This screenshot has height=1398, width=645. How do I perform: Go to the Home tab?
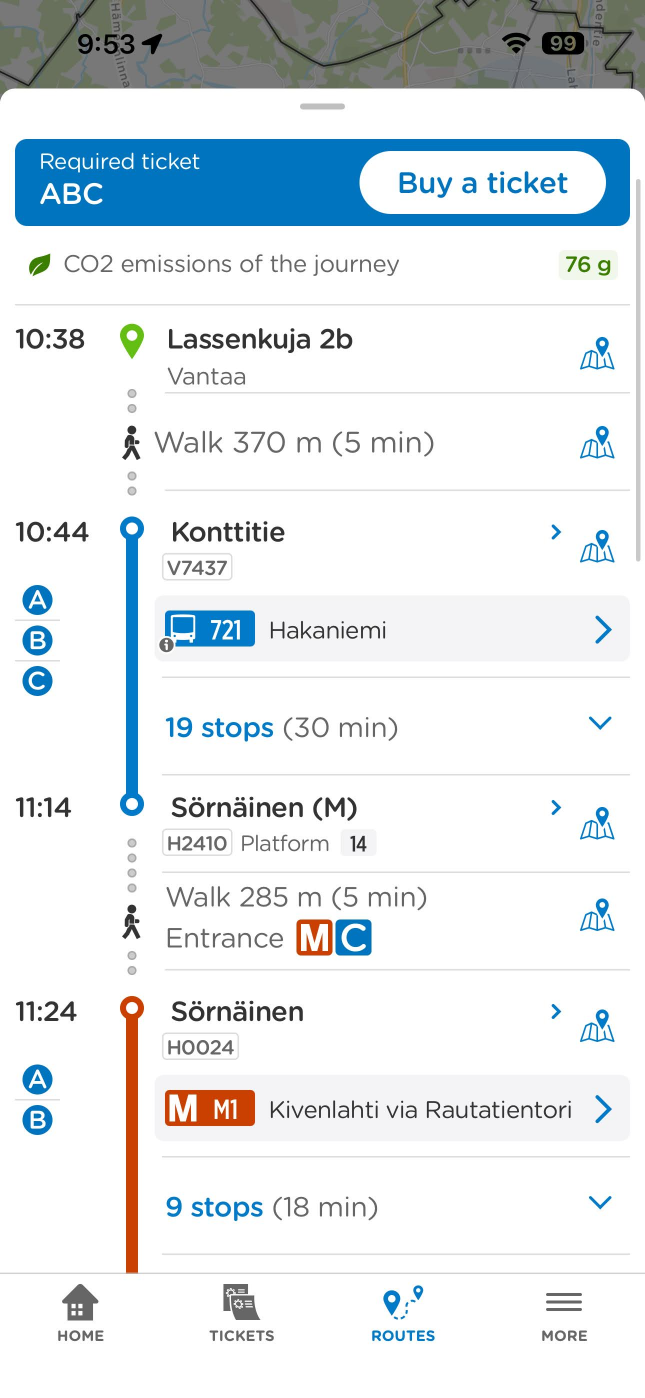pyautogui.click(x=80, y=1314)
